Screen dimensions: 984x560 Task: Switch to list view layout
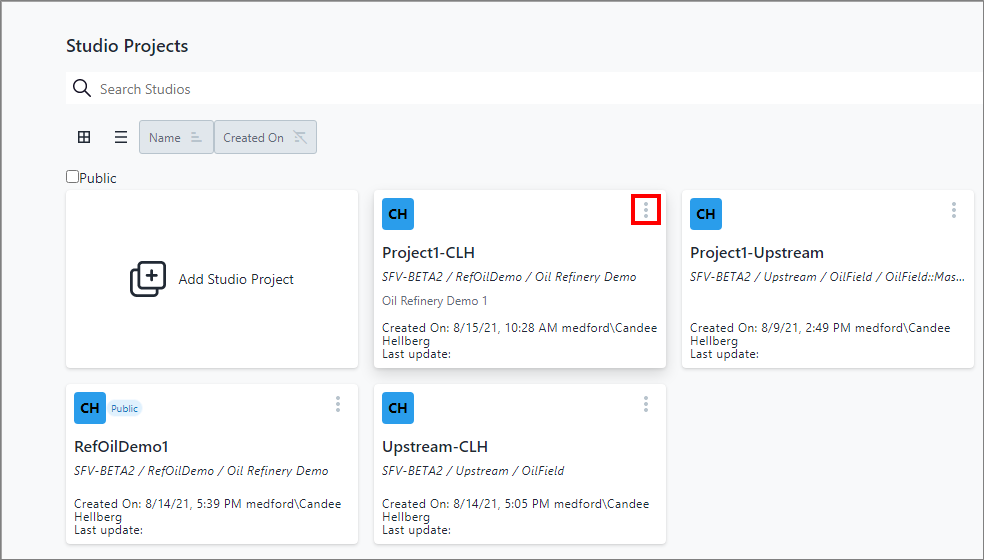click(120, 138)
